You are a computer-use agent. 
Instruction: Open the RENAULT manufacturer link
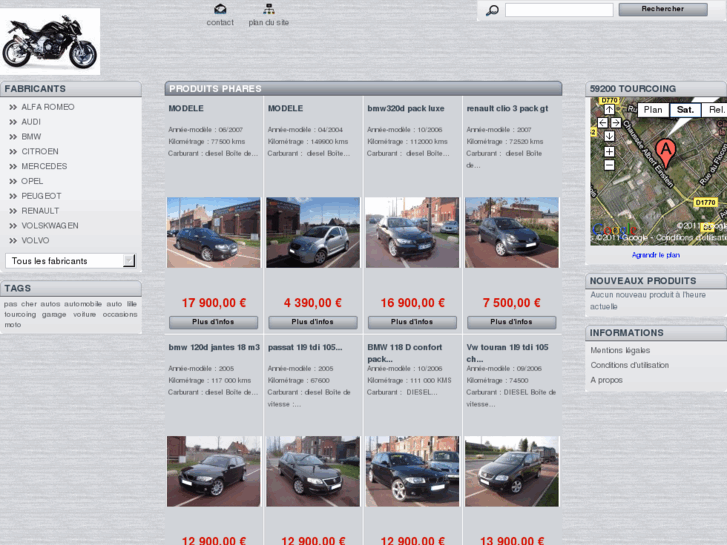[40, 211]
